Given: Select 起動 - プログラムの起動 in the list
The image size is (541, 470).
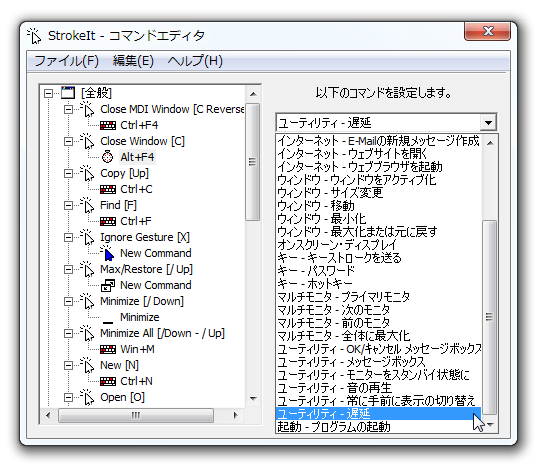Looking at the screenshot, I should tap(378, 427).
